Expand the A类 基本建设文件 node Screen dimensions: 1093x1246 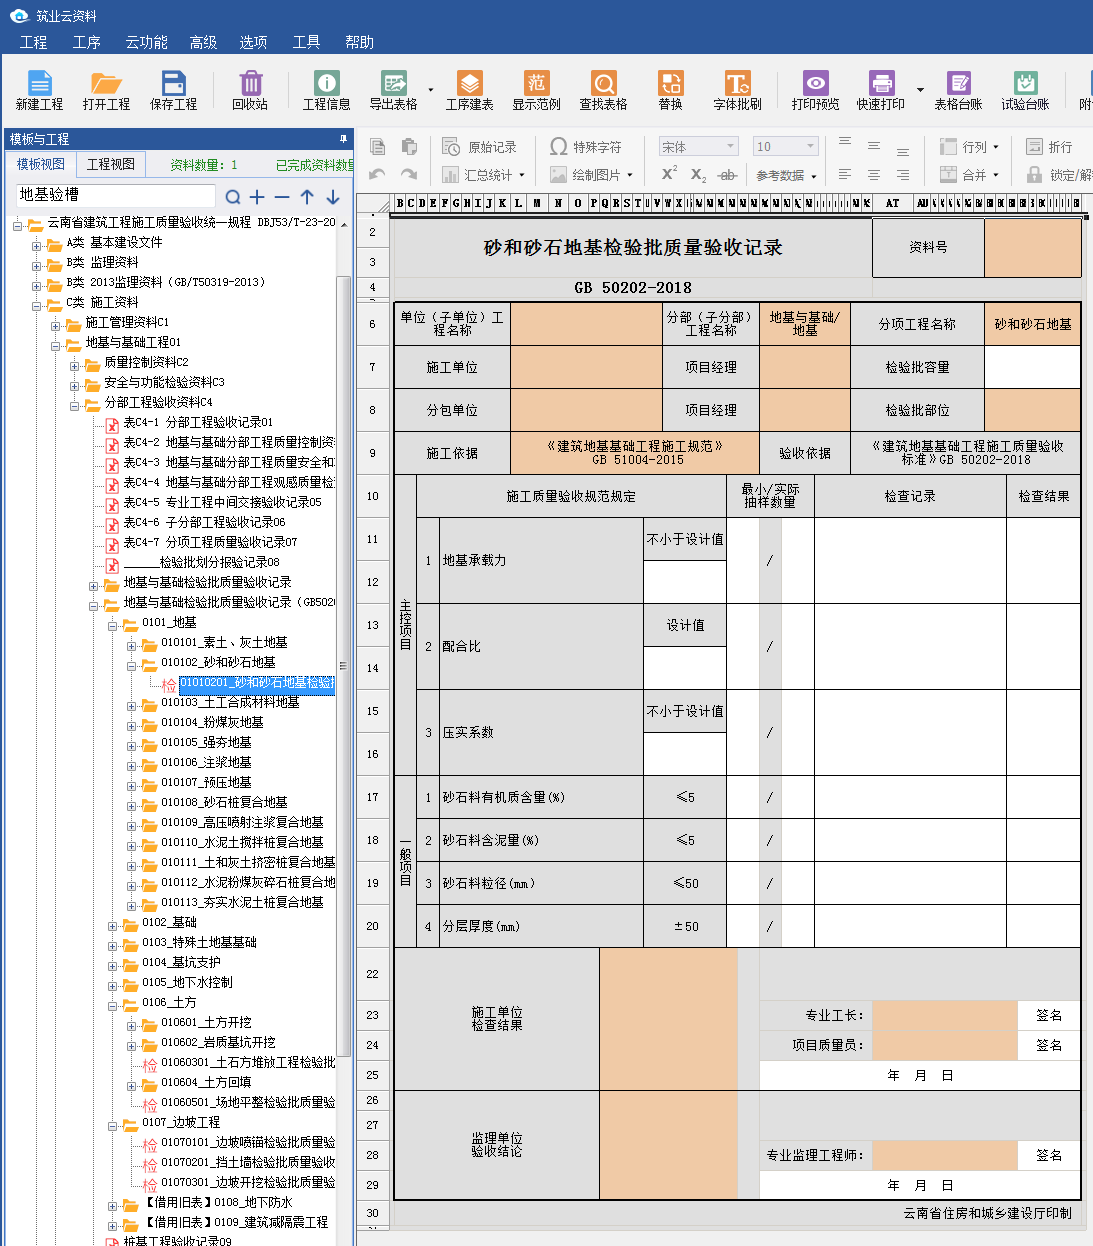point(37,244)
